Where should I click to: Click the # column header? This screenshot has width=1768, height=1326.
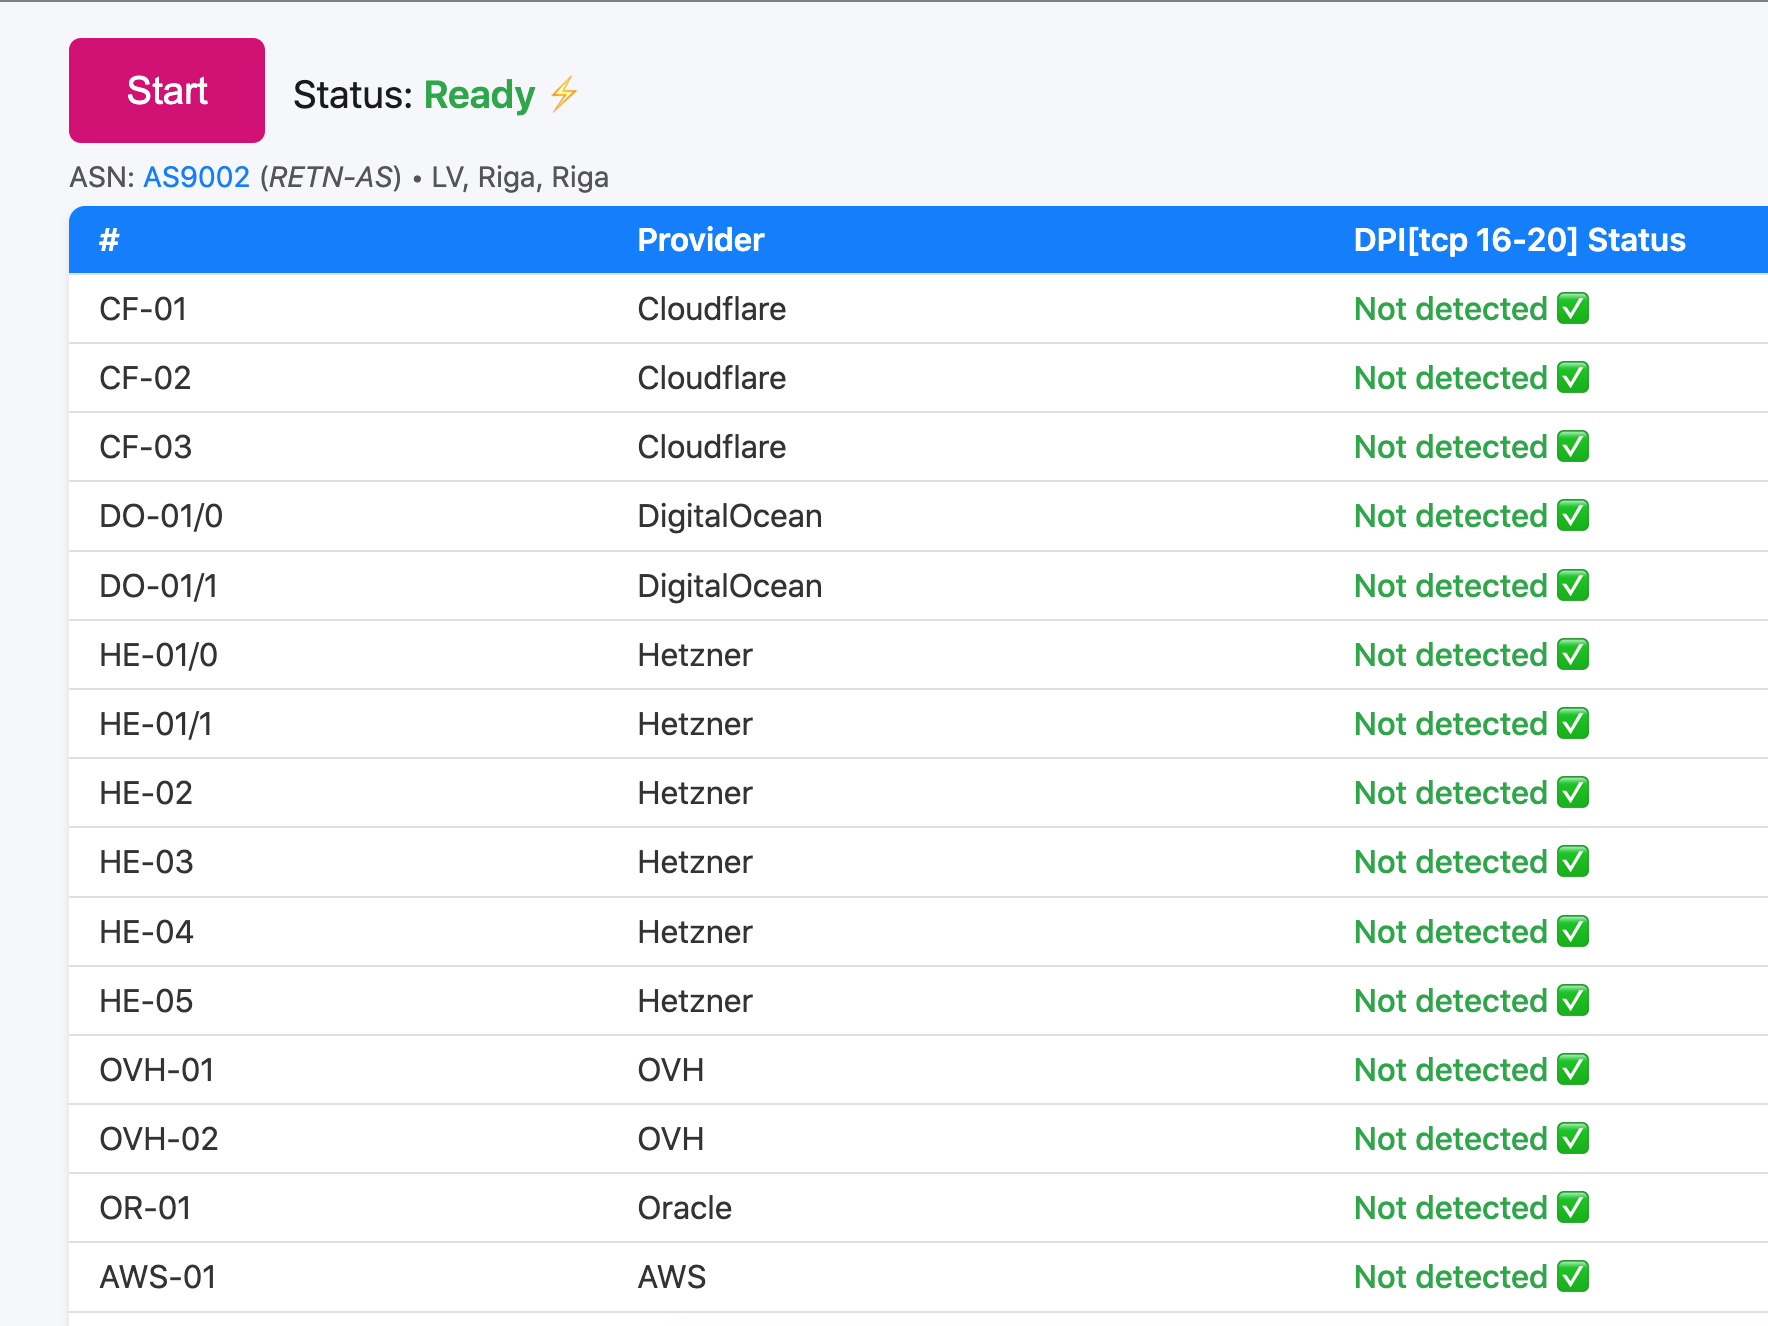click(x=109, y=240)
